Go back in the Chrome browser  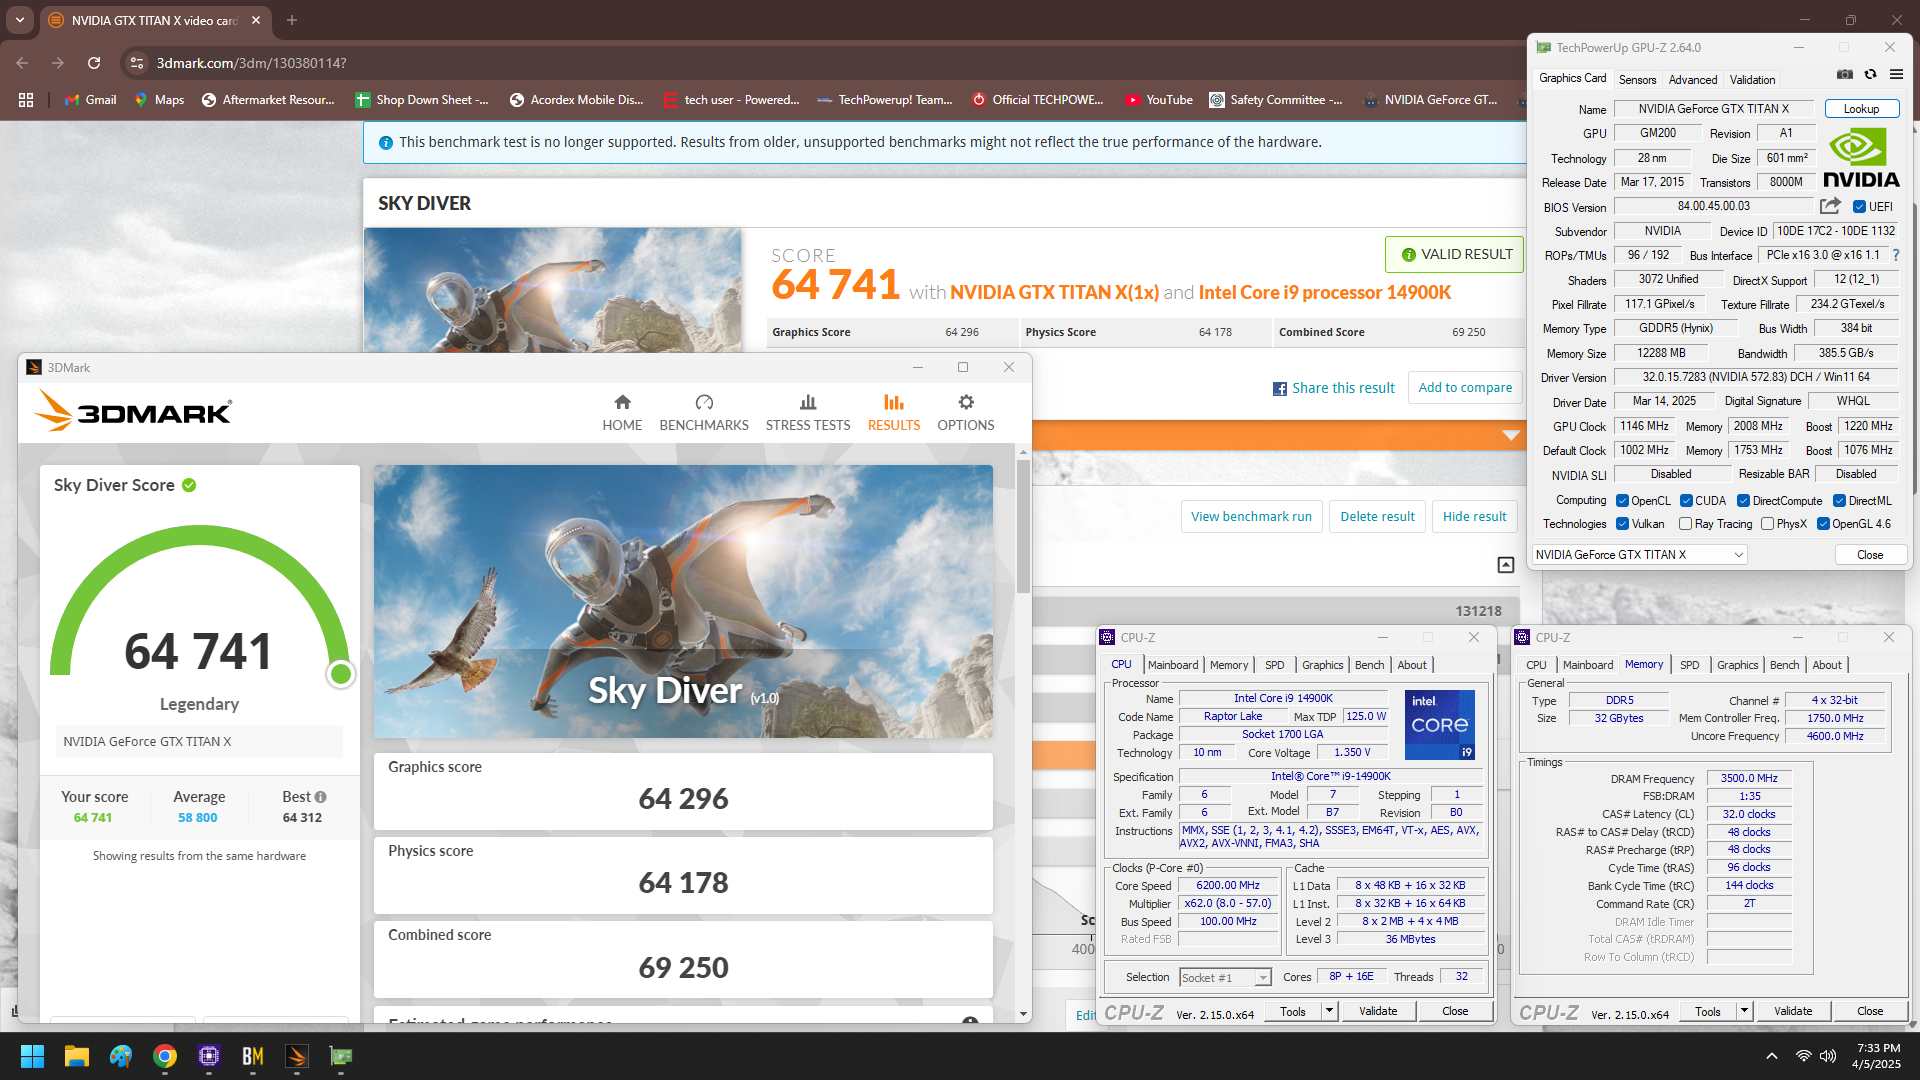pyautogui.click(x=22, y=63)
